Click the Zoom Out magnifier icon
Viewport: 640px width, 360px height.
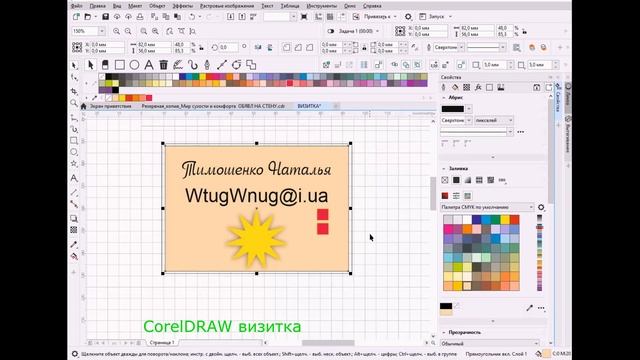[128, 31]
